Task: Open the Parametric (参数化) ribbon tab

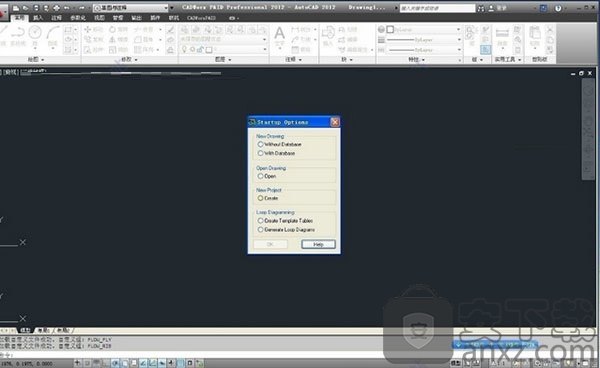Action: coord(78,18)
